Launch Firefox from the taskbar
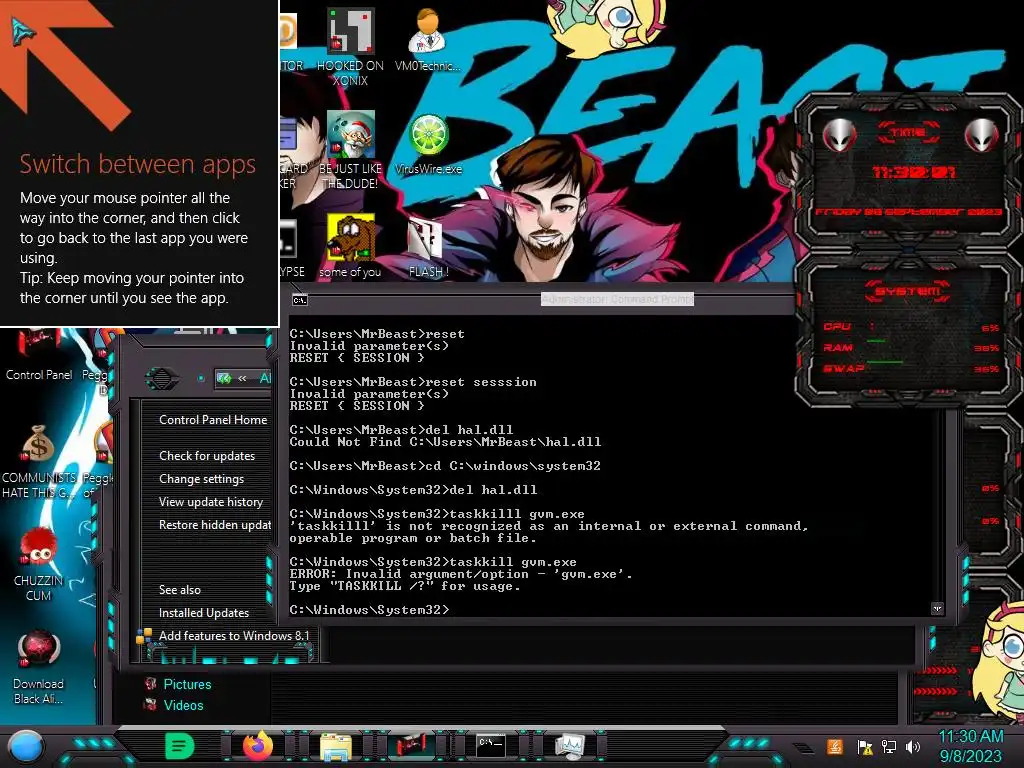The height and width of the screenshot is (768, 1024). click(258, 746)
